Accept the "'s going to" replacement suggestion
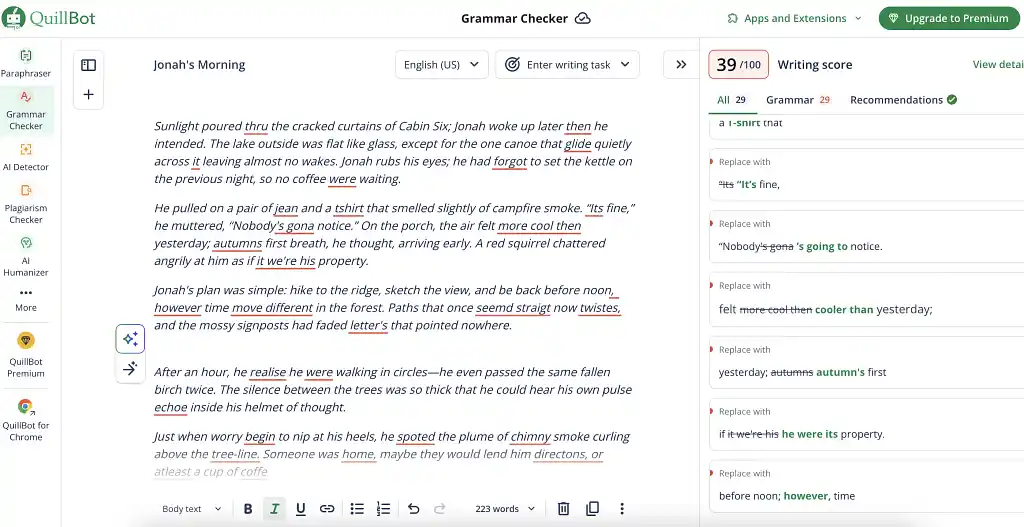 [867, 236]
